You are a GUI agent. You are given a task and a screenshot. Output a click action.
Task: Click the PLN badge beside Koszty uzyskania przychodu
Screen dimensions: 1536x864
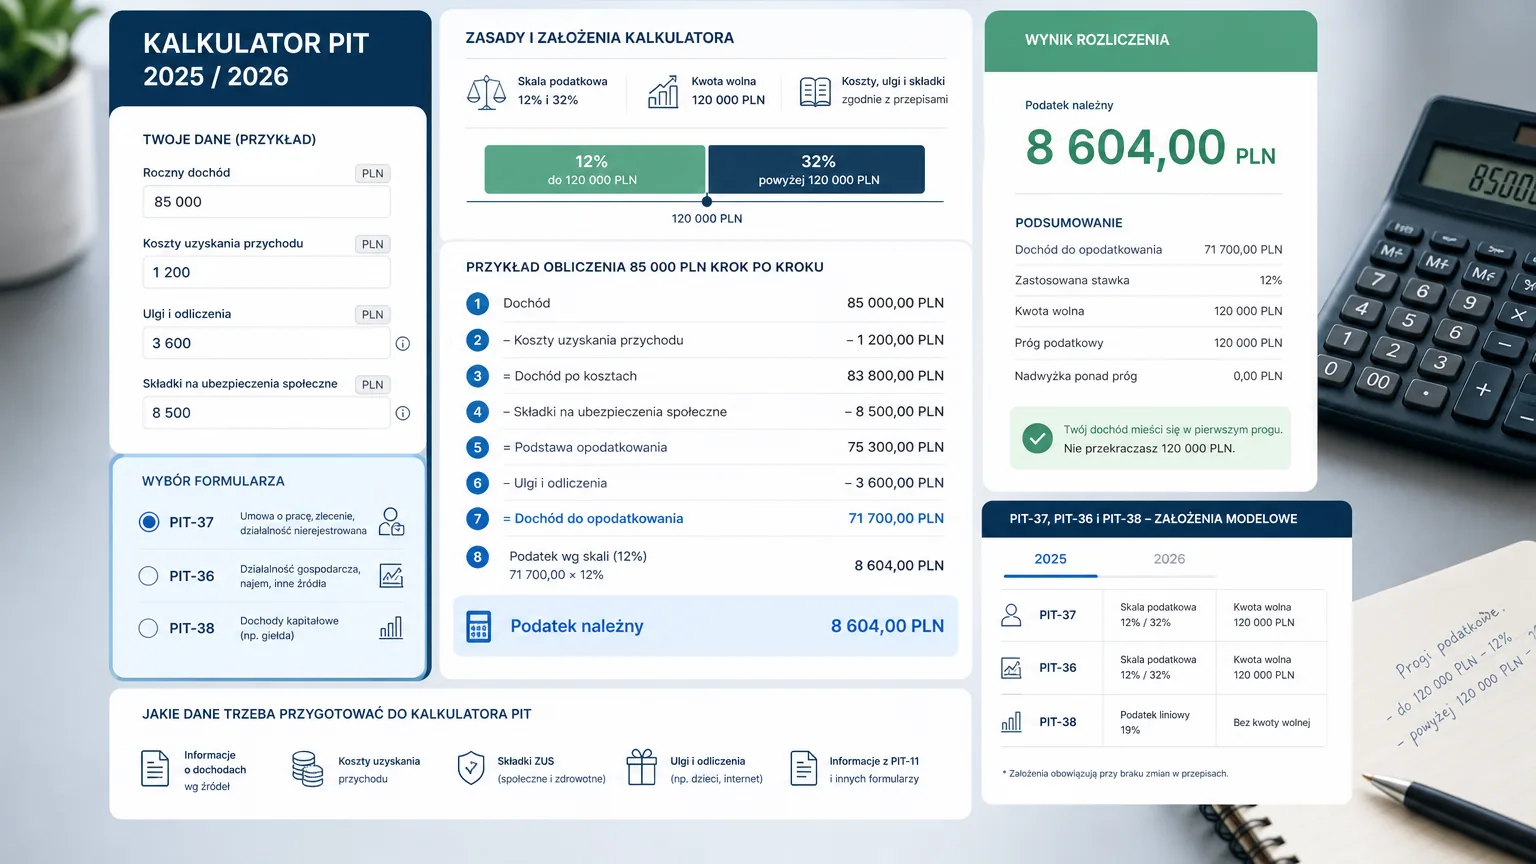[x=373, y=244]
